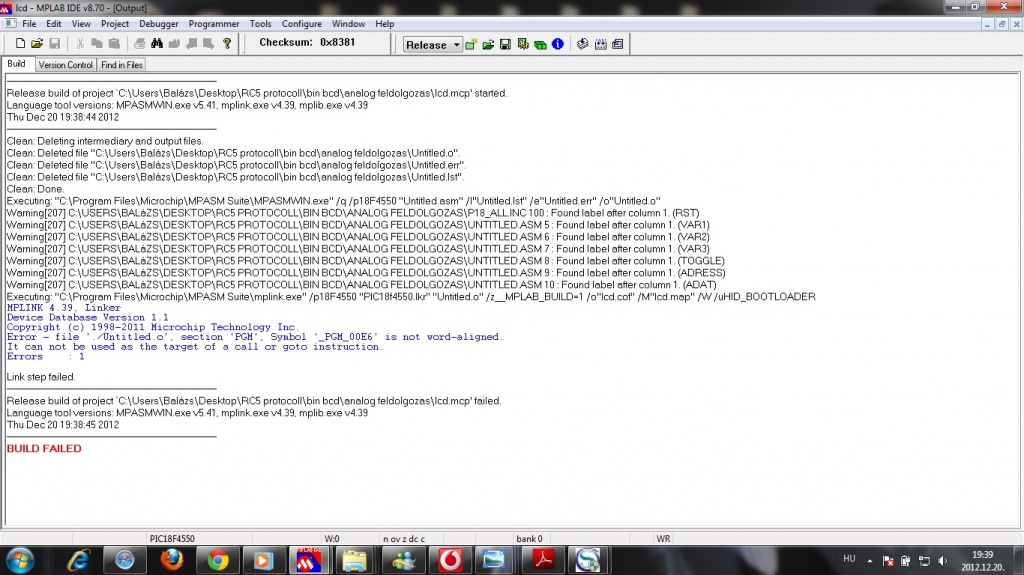Open the Configure menu
The height and width of the screenshot is (575, 1024).
(x=301, y=24)
